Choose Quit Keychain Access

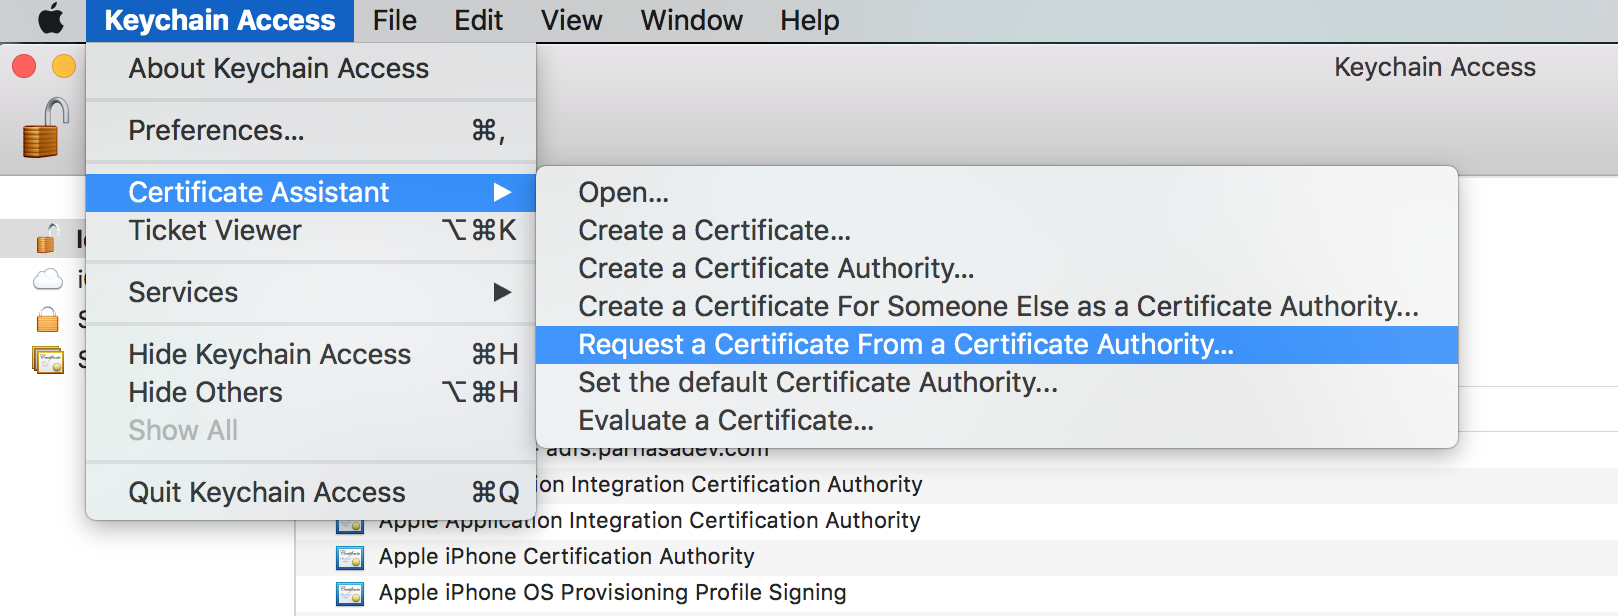[267, 493]
